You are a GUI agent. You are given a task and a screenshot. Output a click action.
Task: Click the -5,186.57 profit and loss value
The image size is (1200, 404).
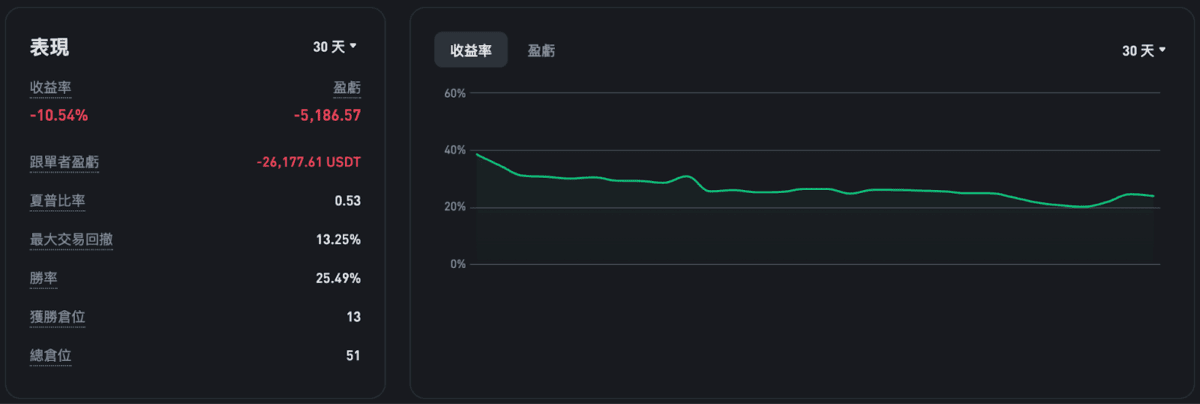(x=327, y=115)
